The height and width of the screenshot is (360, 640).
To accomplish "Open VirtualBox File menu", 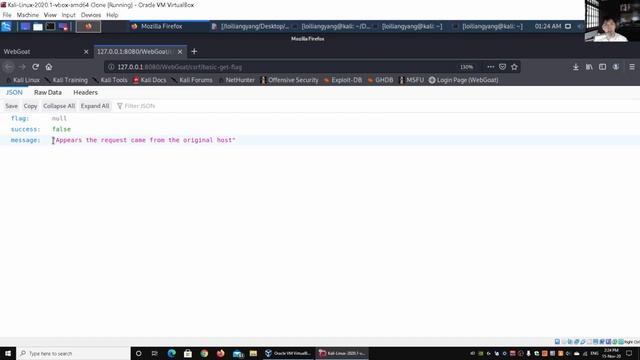I will pos(7,15).
